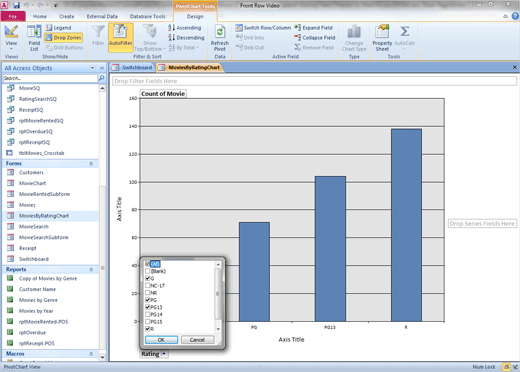Sort Ascending in ribbon

(185, 28)
